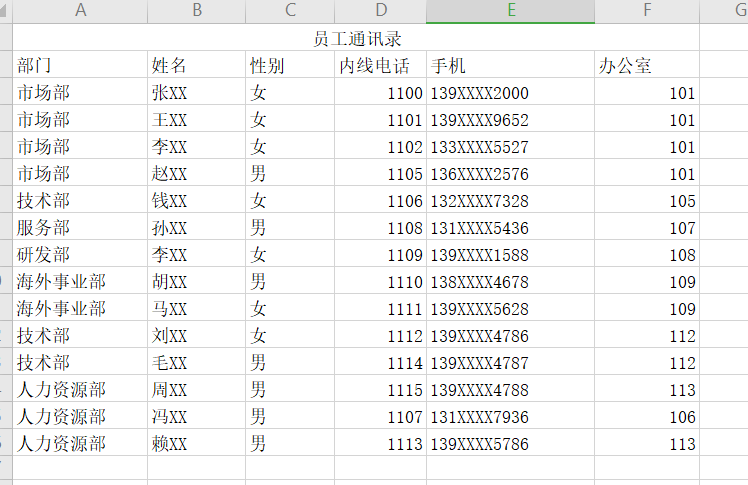Select name cell 张XX

197,92
